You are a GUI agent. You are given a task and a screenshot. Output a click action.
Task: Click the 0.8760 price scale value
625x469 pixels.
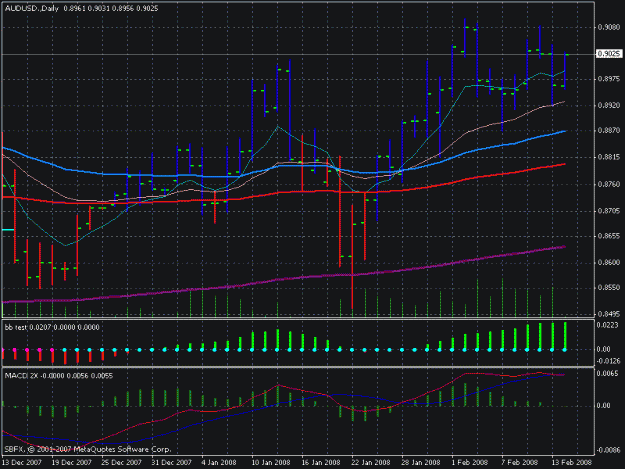(x=609, y=184)
